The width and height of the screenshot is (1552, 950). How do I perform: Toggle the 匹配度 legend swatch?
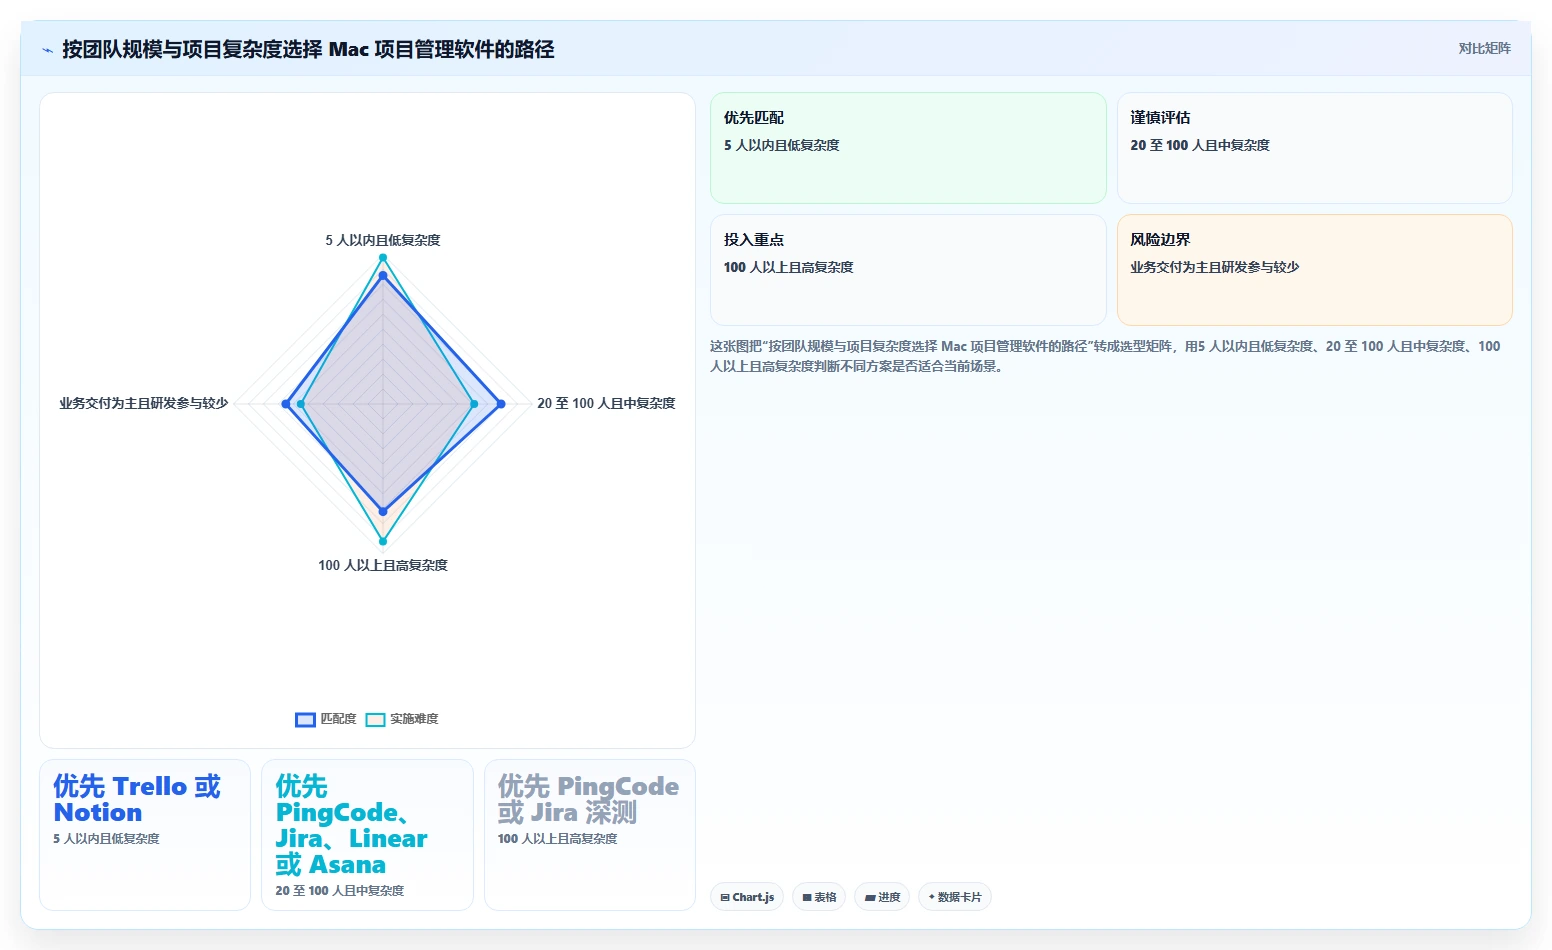pyautogui.click(x=305, y=719)
